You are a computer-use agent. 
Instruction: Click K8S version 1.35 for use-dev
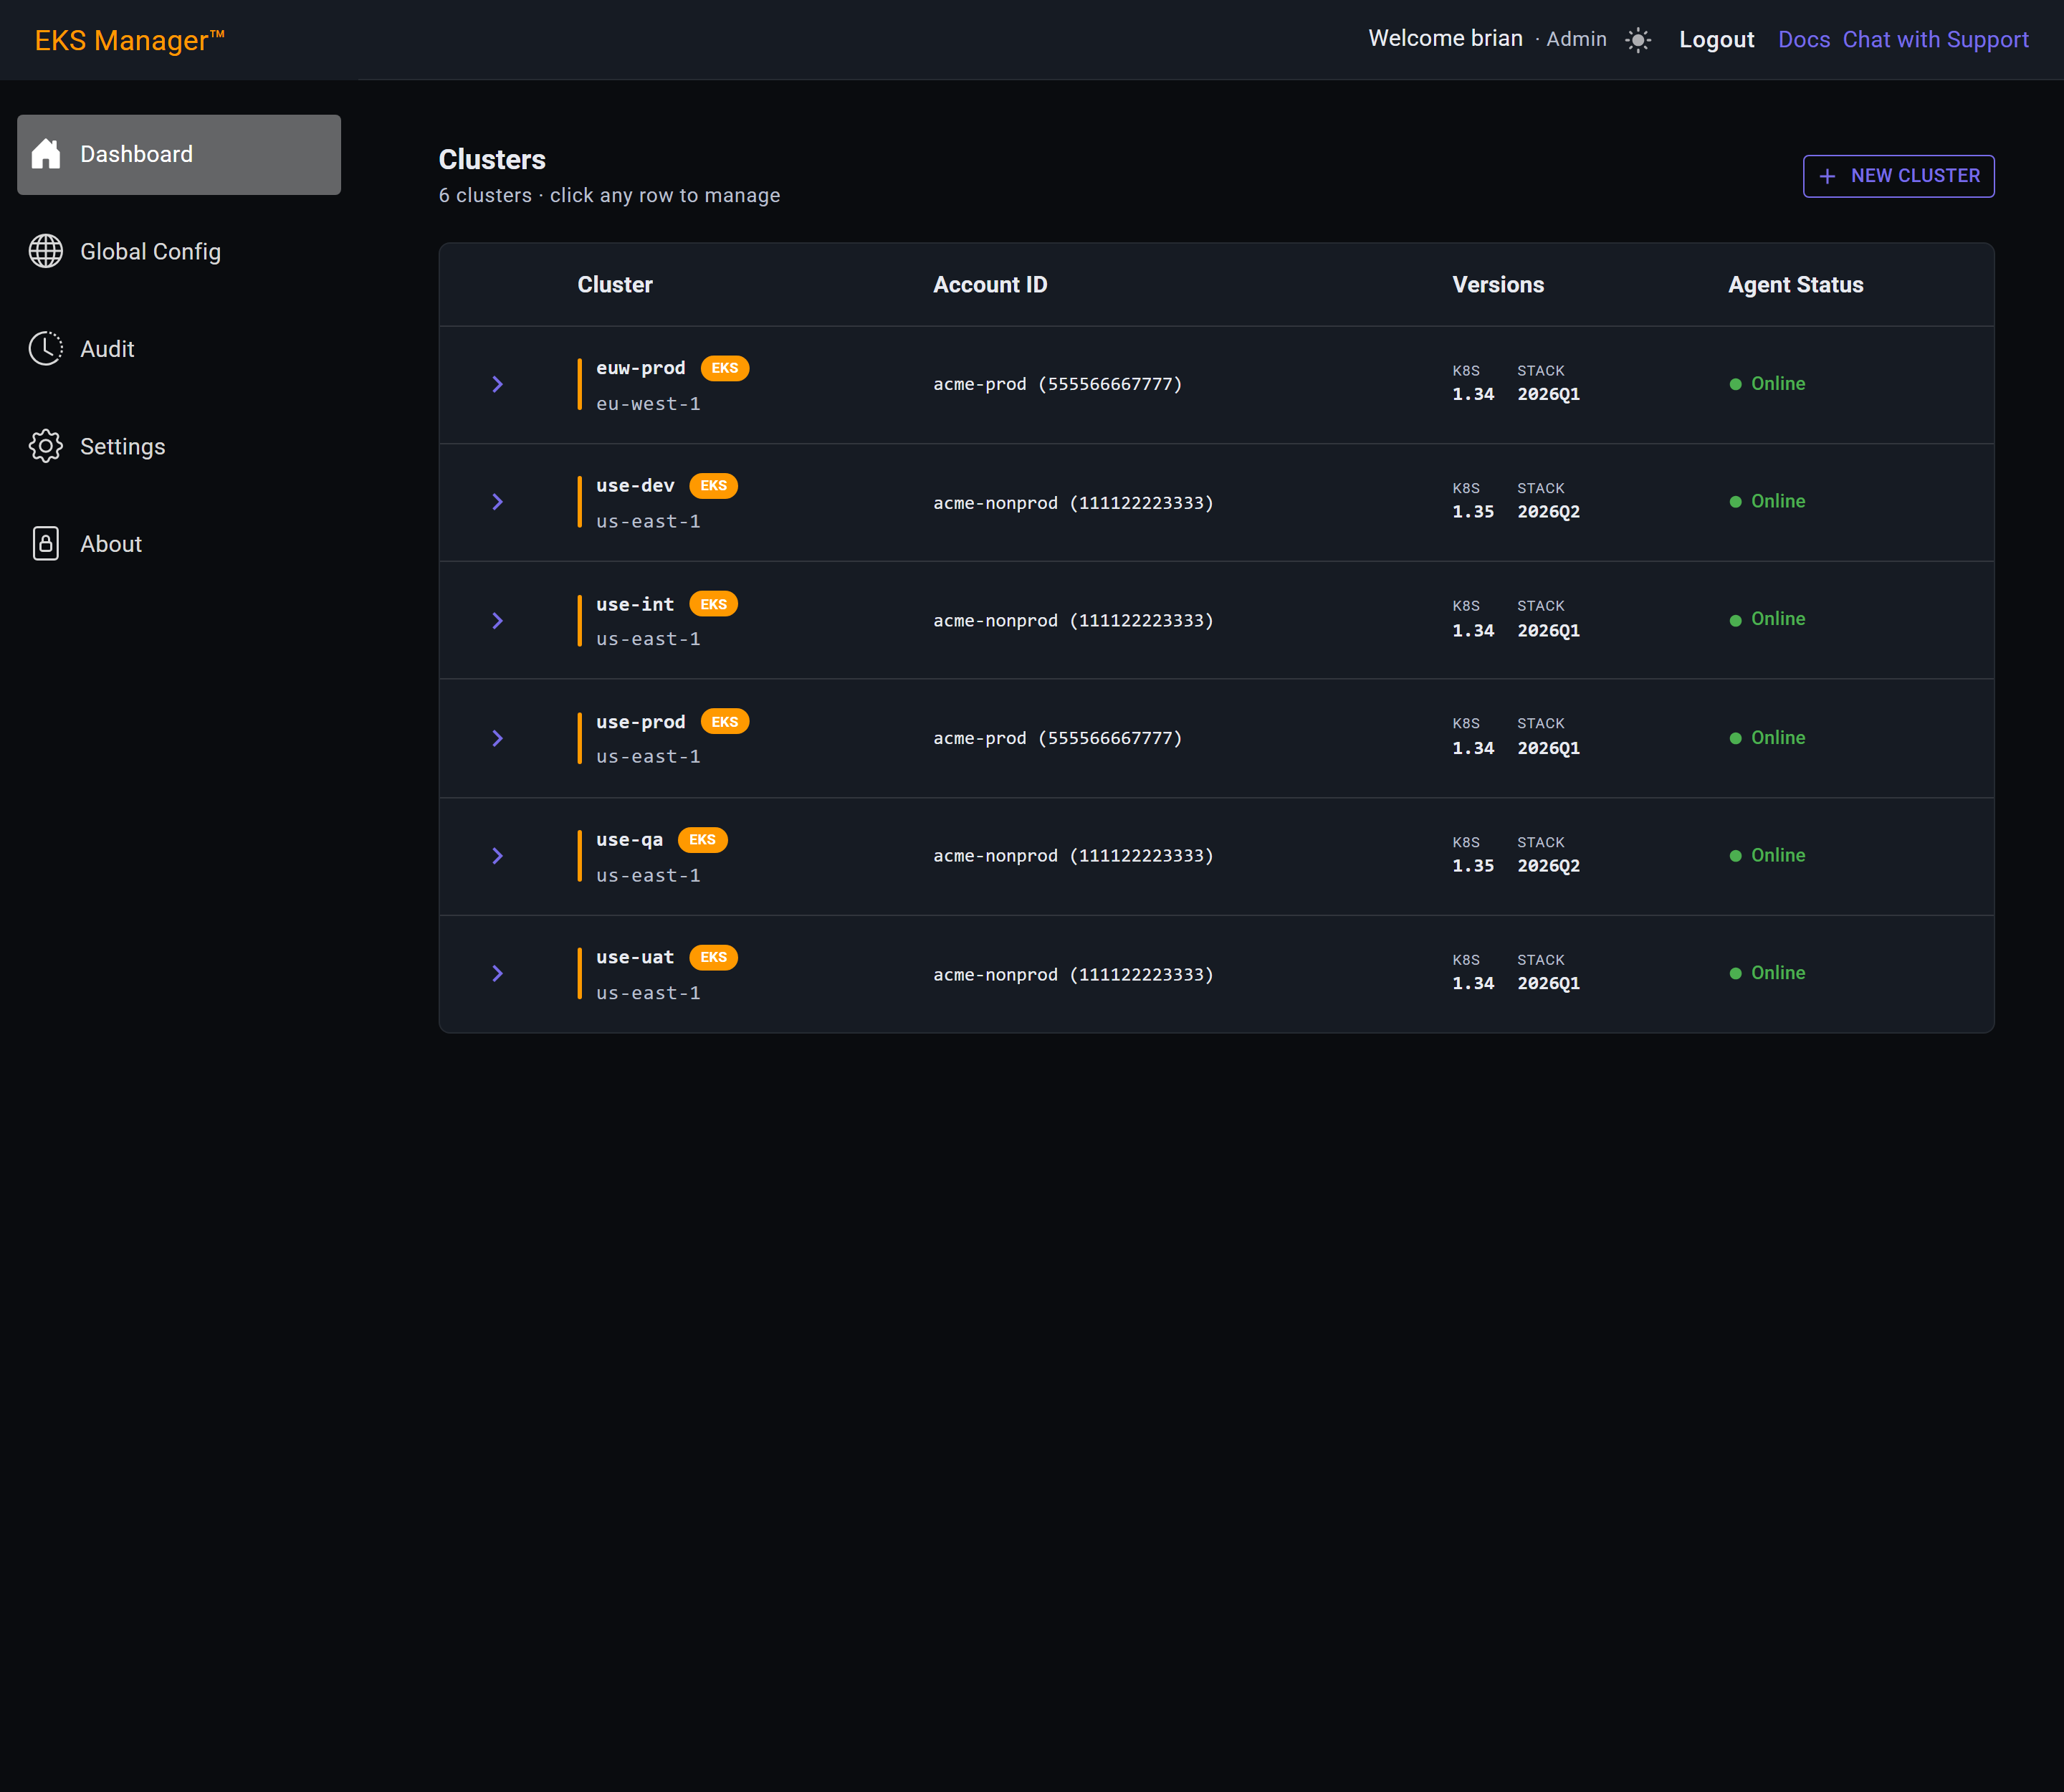point(1473,512)
